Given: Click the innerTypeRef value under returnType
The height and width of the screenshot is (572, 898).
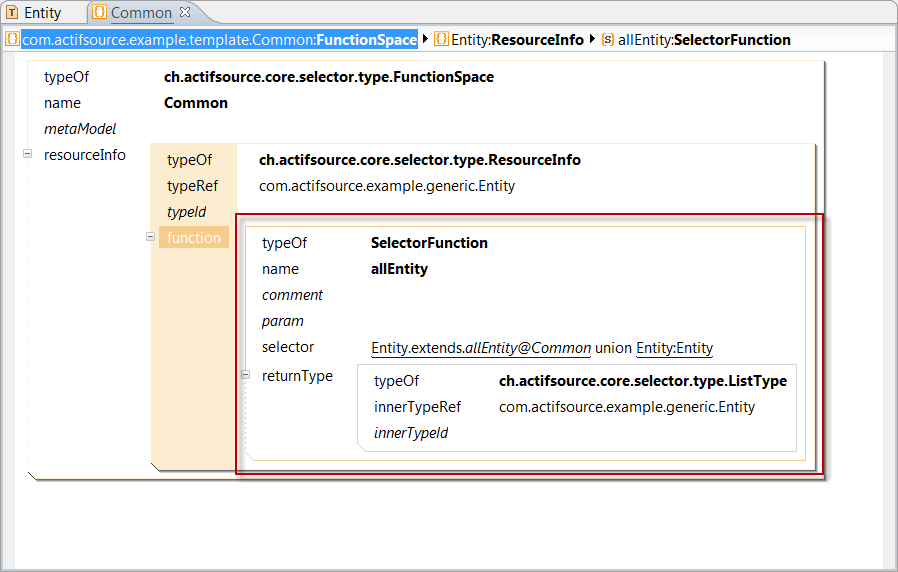Looking at the screenshot, I should [x=626, y=407].
